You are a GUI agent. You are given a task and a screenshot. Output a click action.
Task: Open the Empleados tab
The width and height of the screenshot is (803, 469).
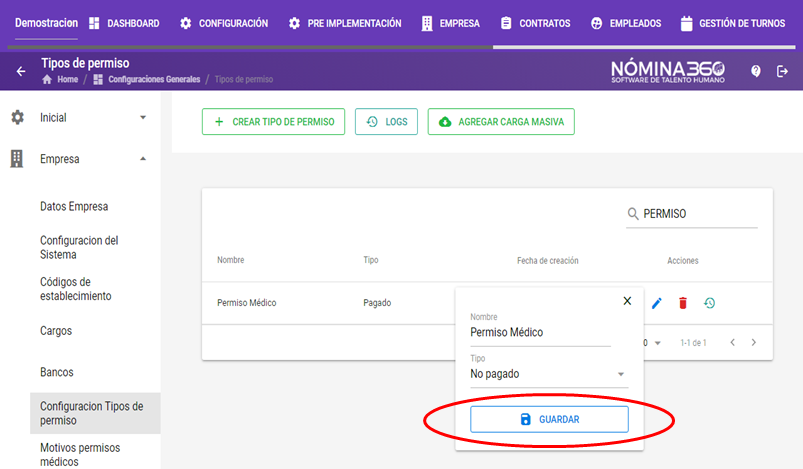click(x=626, y=24)
